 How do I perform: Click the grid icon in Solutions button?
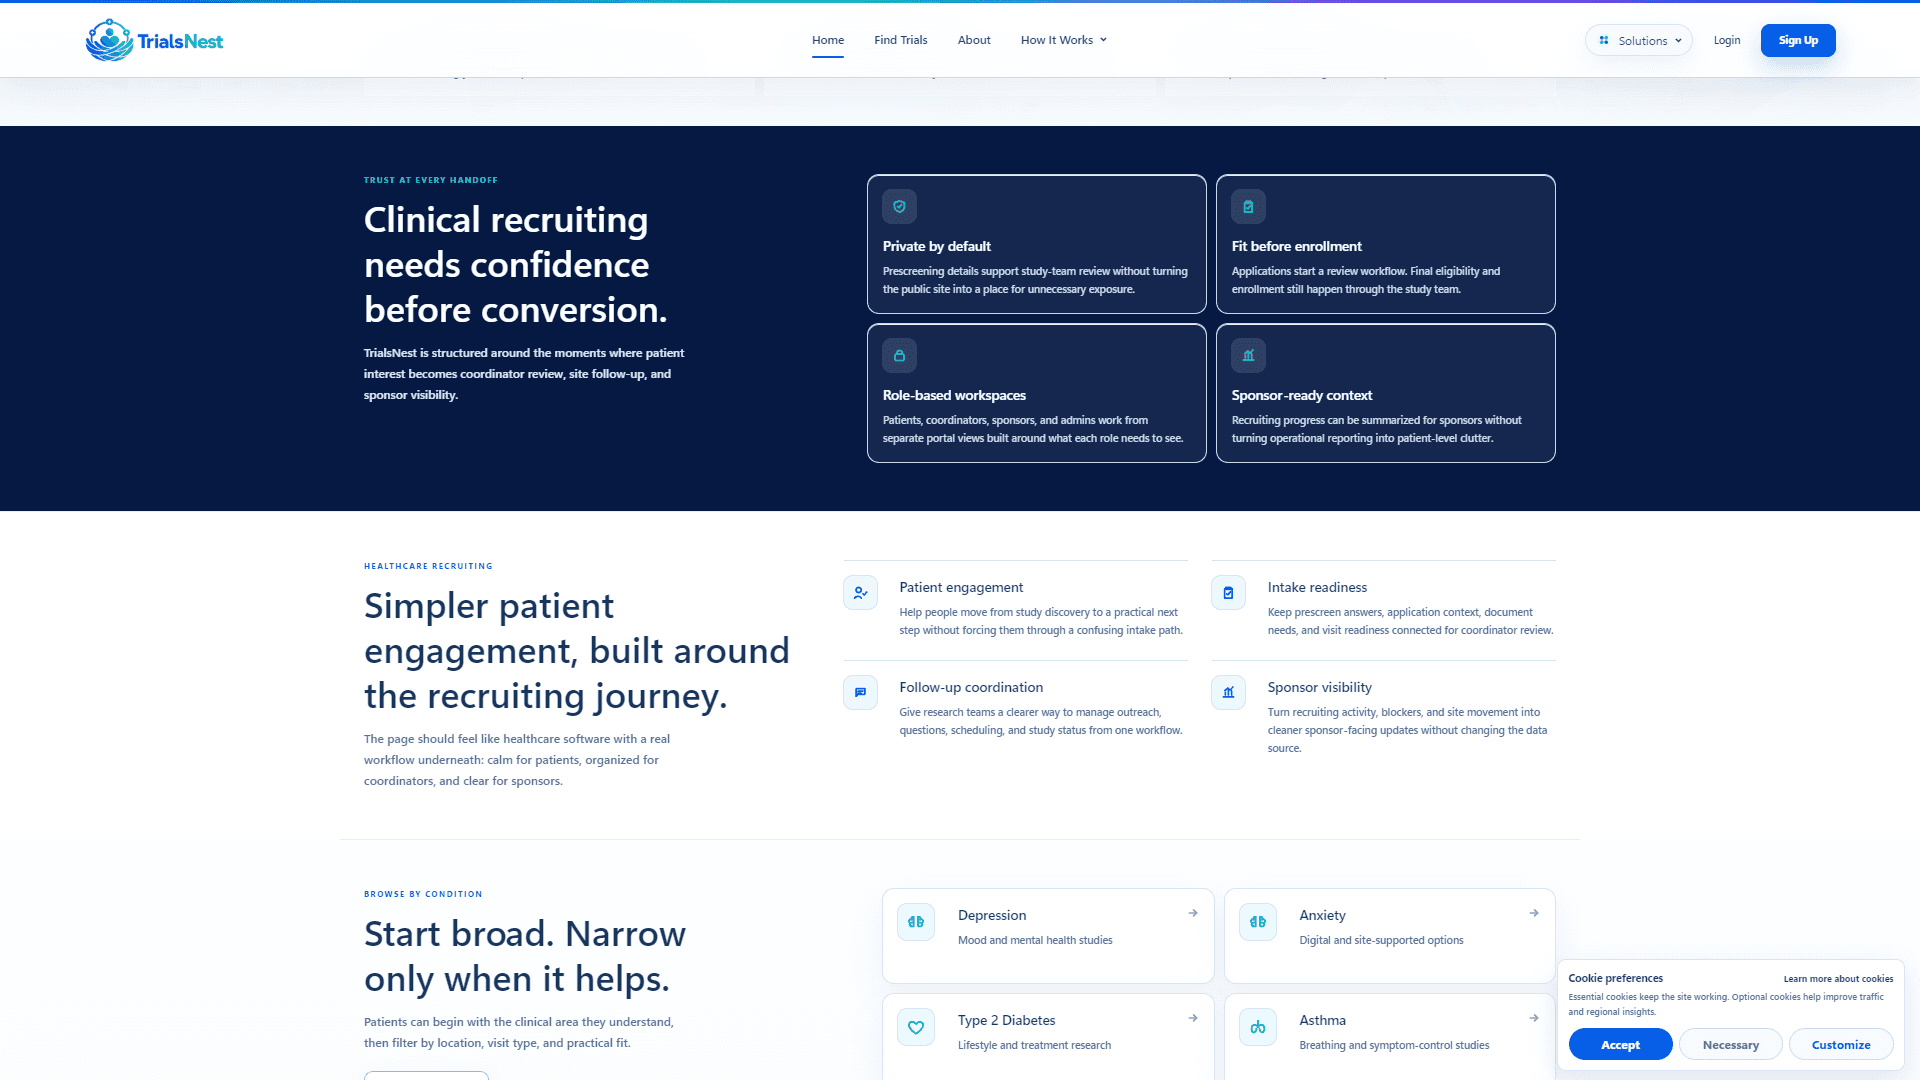tap(1604, 41)
